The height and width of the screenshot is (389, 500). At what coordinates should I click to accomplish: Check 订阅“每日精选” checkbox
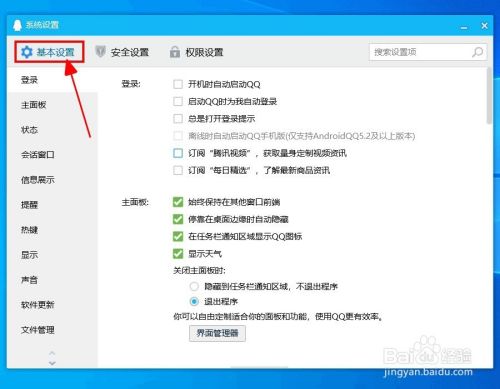tap(178, 170)
